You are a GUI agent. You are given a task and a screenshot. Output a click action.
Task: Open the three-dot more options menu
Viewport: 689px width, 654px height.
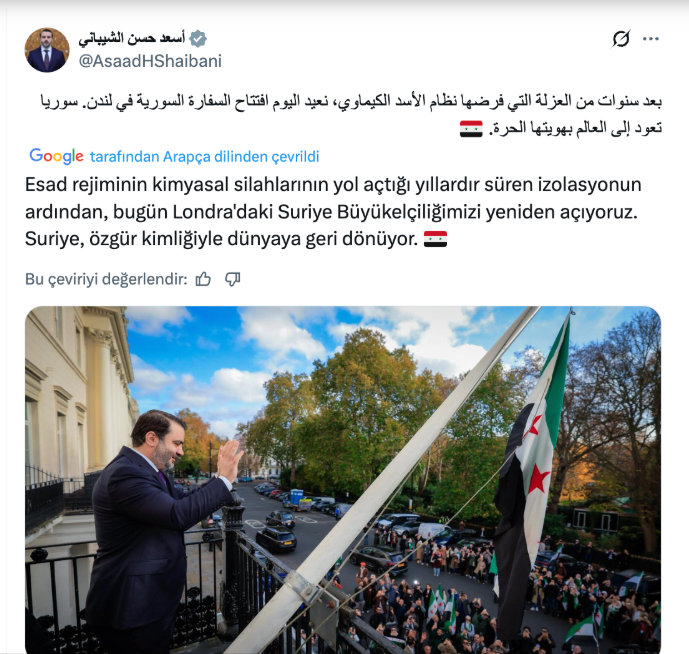point(650,39)
